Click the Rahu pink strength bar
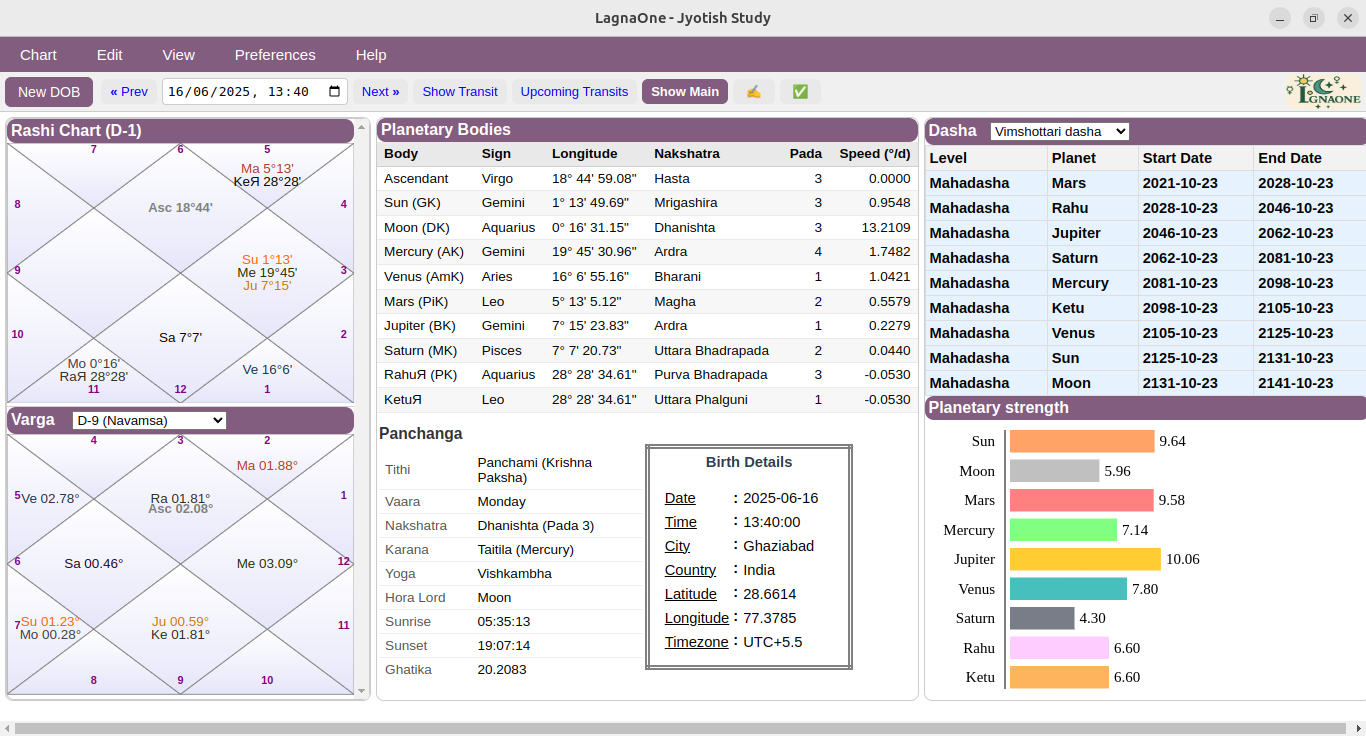The image size is (1366, 736). pyautogui.click(x=1059, y=648)
